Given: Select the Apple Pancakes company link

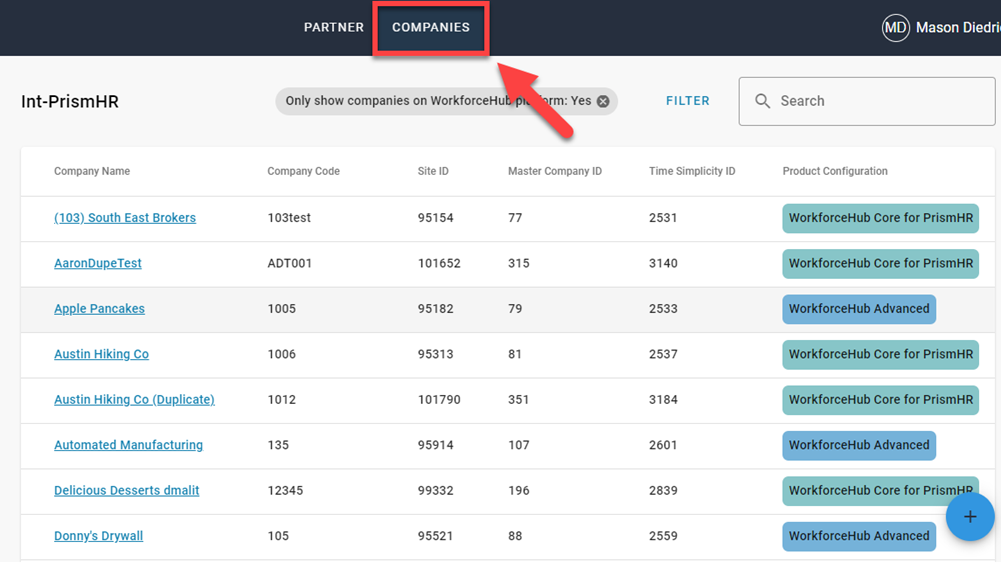Looking at the screenshot, I should point(99,309).
